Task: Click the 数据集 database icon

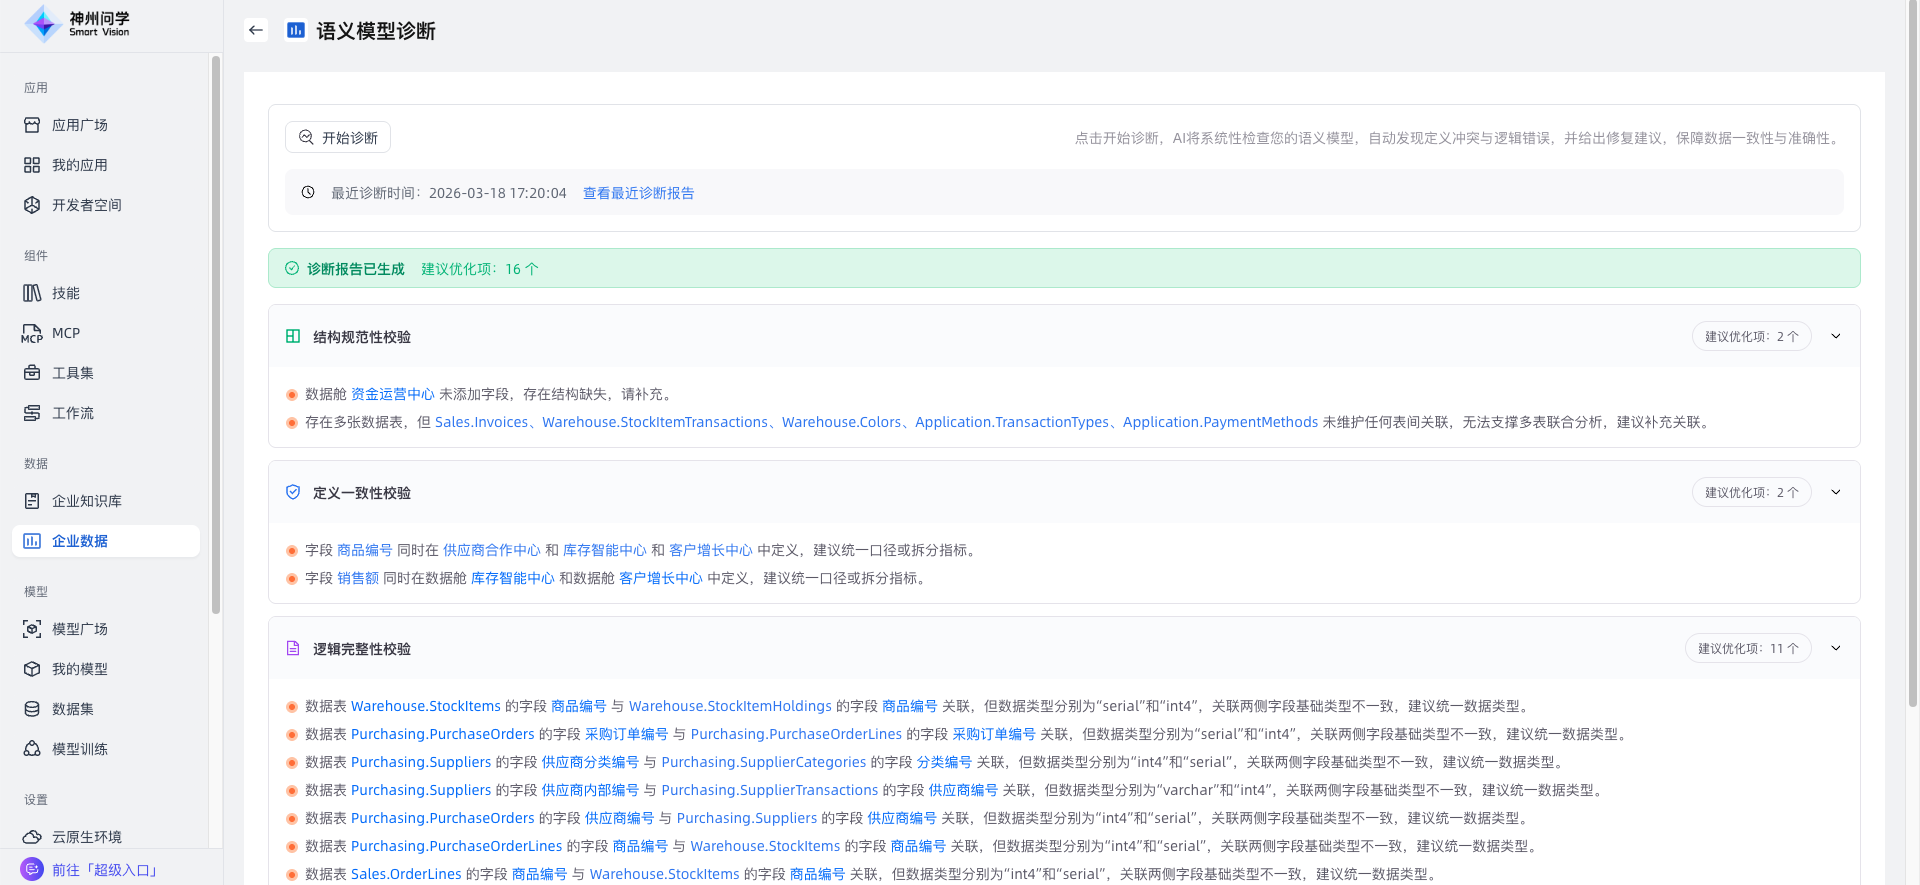Action: [32, 709]
